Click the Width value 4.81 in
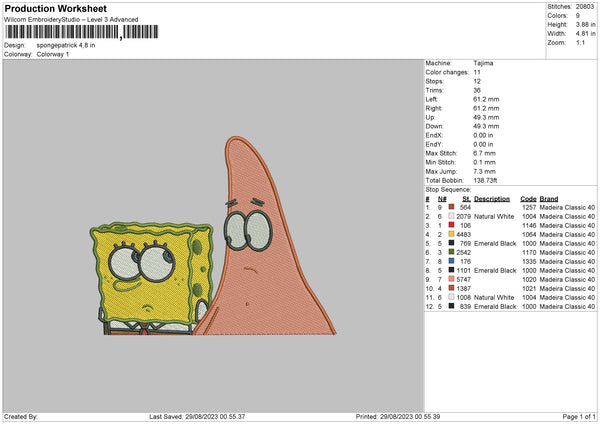The width and height of the screenshot is (600, 424). click(x=585, y=34)
